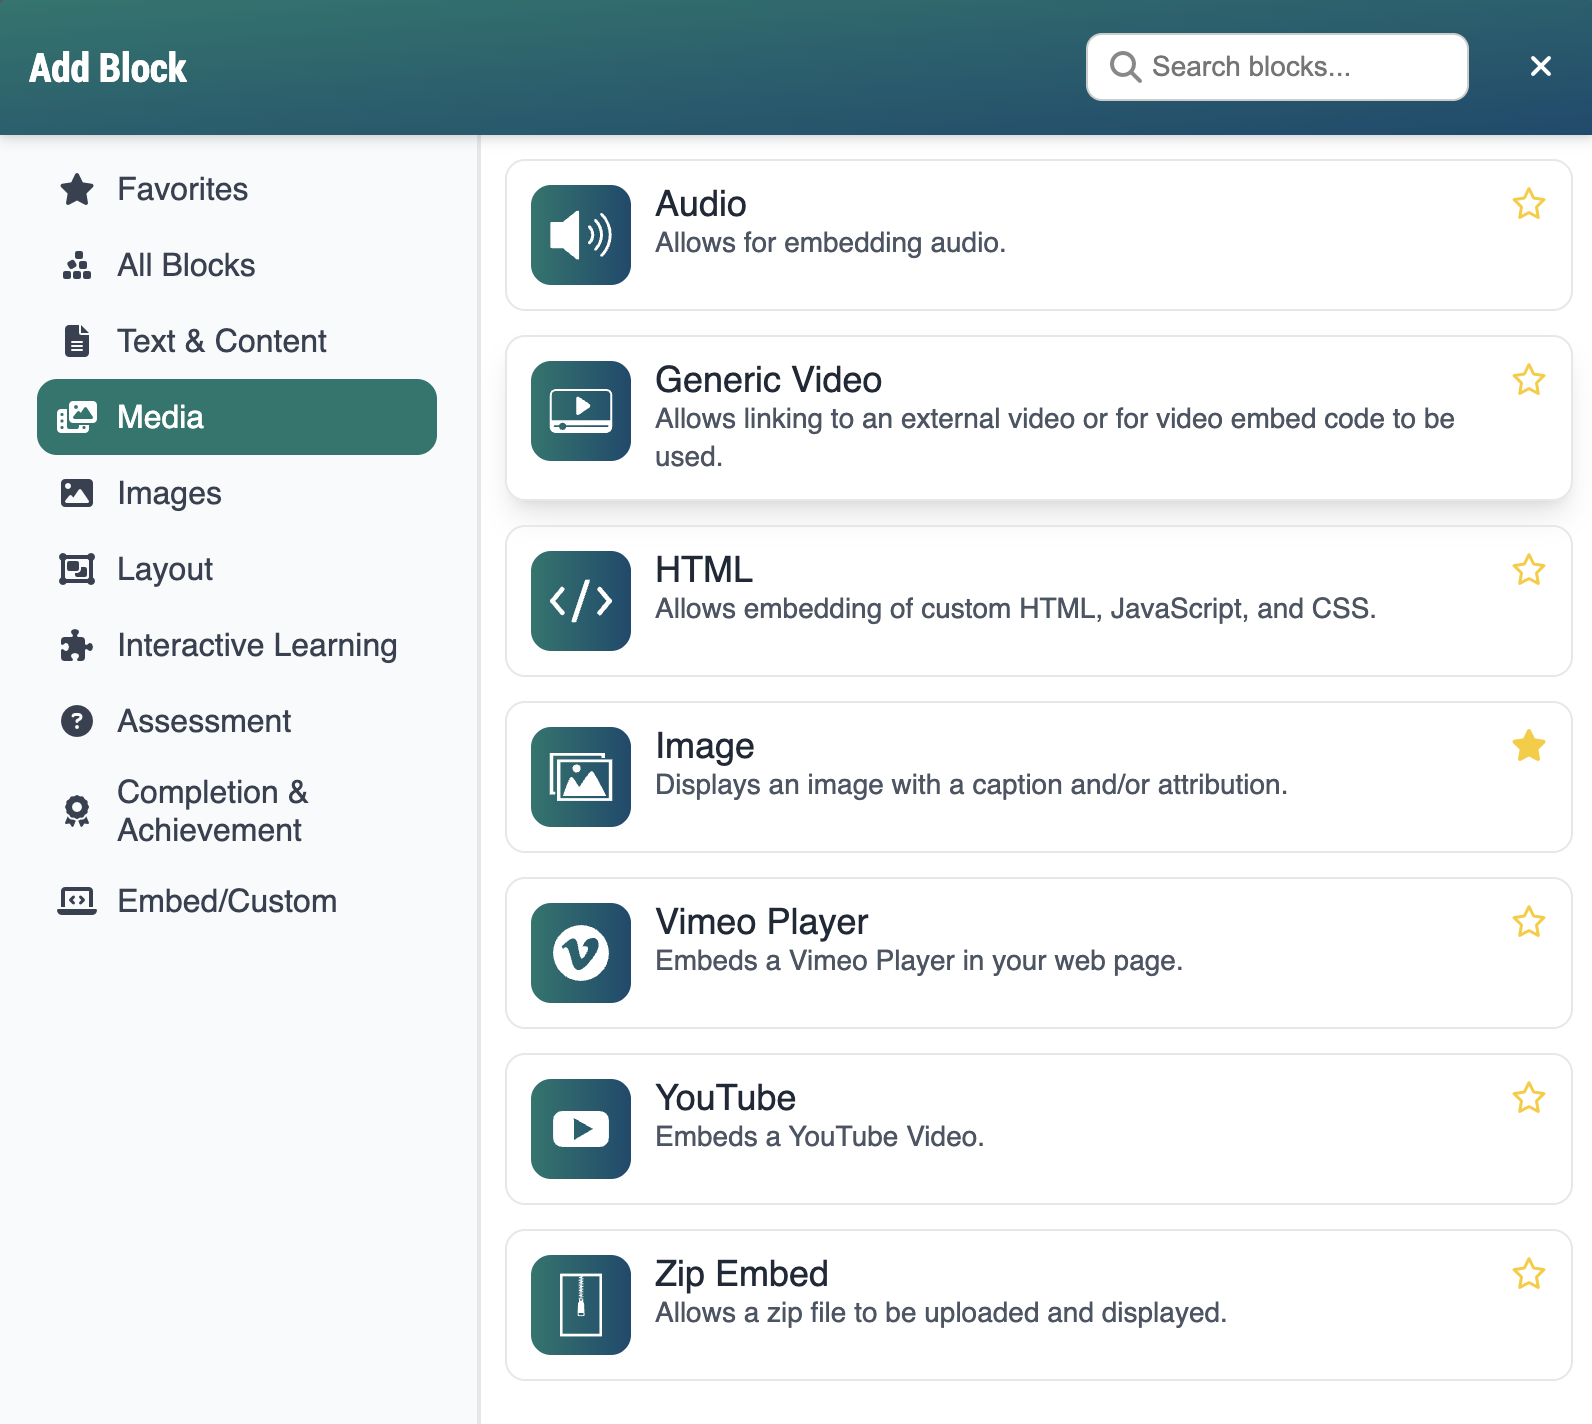The width and height of the screenshot is (1592, 1424).
Task: Open the Interactive Learning category
Action: click(237, 645)
